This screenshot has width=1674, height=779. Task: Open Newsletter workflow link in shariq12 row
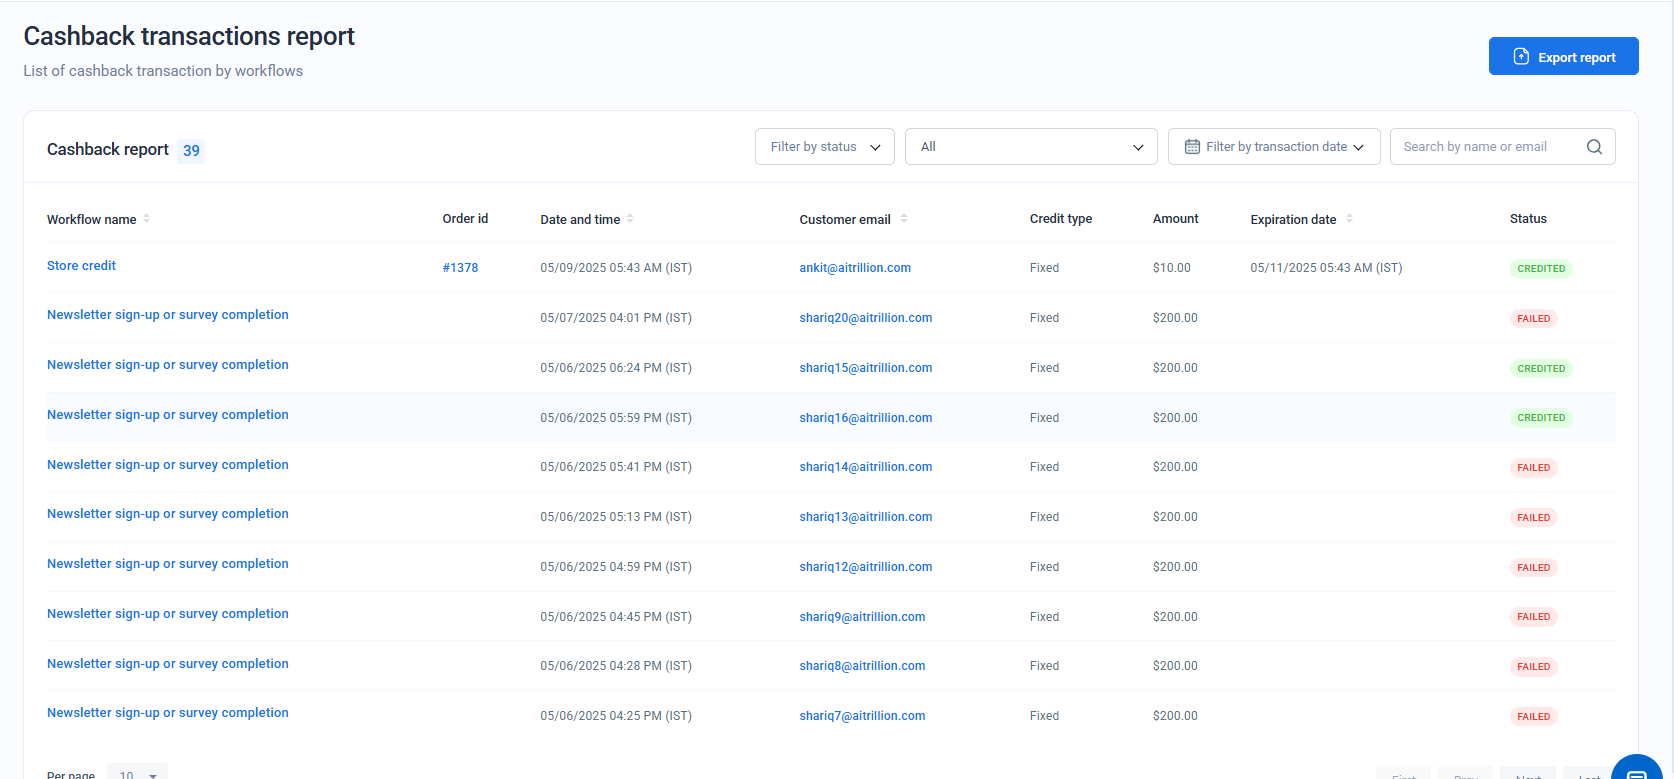pos(168,563)
